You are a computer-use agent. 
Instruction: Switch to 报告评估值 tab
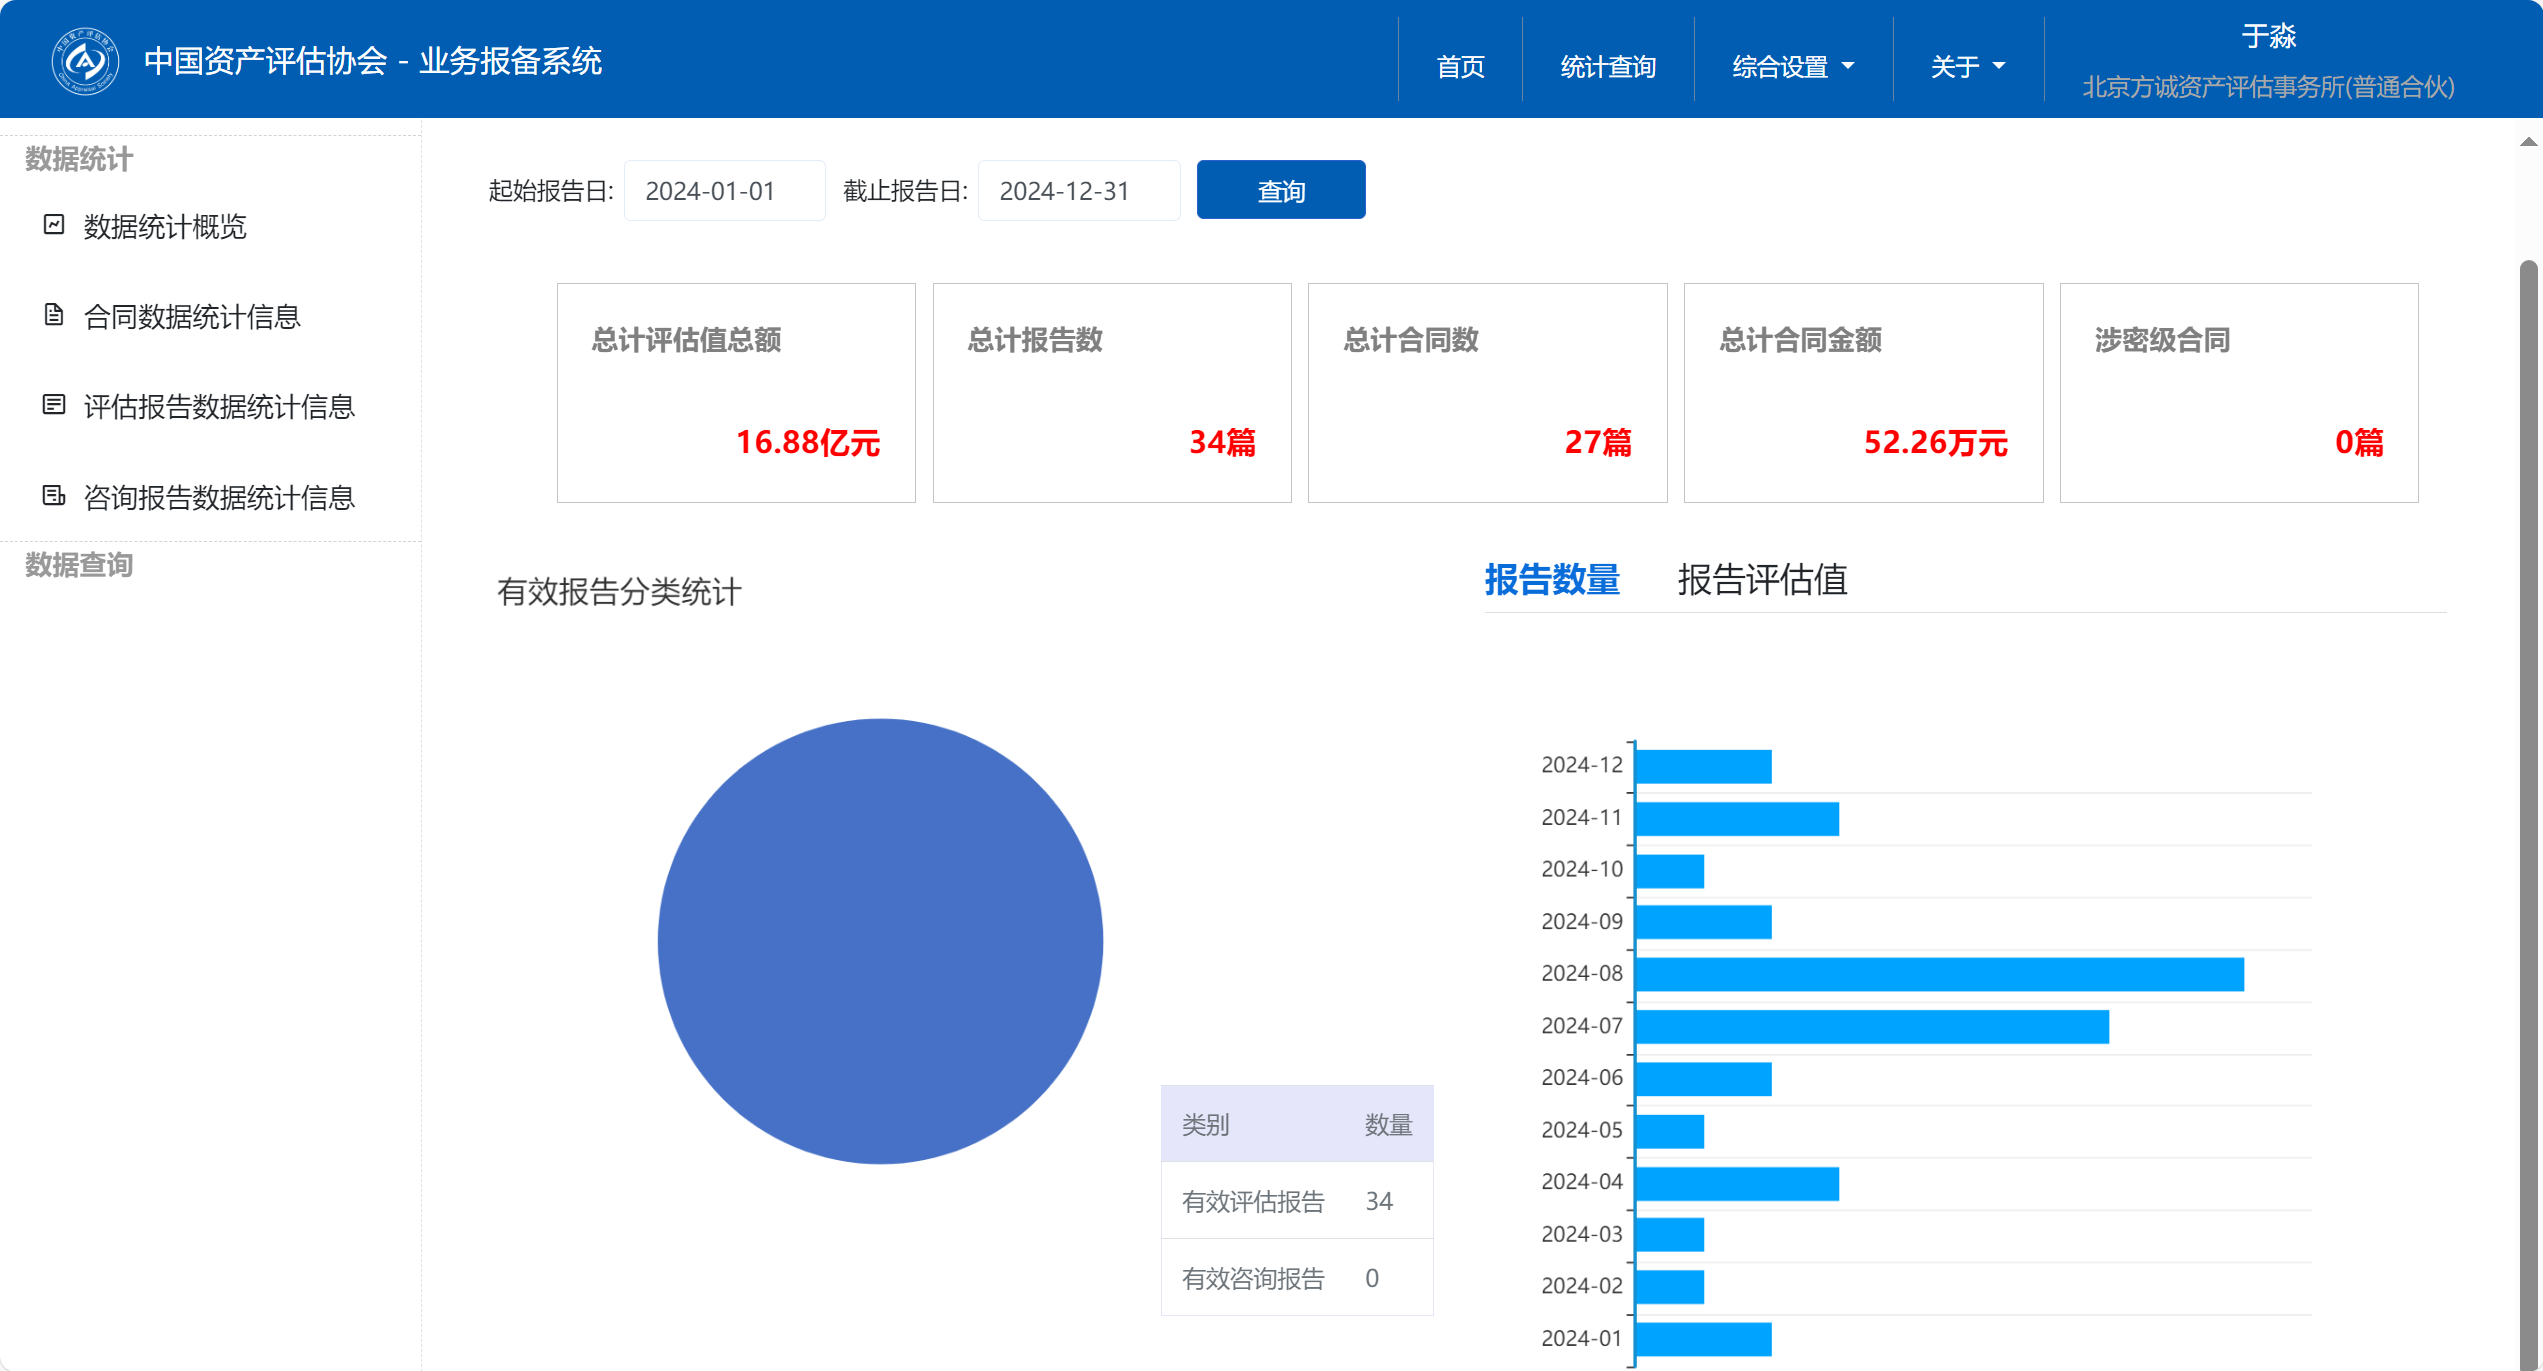point(1762,580)
